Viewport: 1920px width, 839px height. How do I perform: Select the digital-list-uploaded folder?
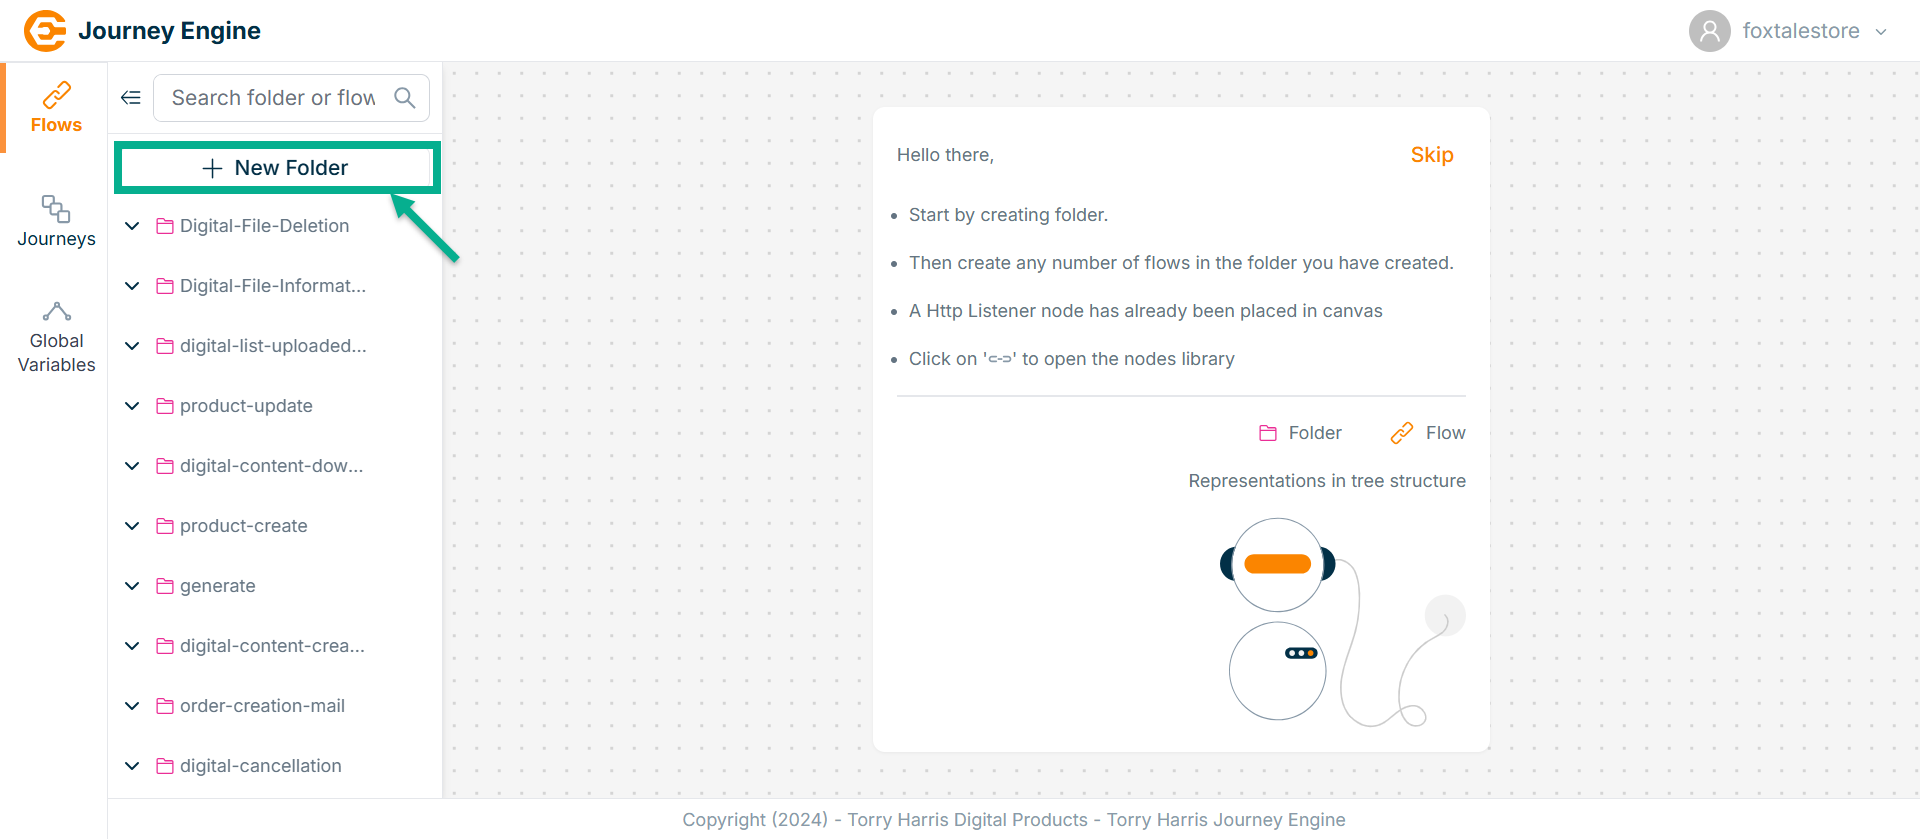[x=272, y=346]
